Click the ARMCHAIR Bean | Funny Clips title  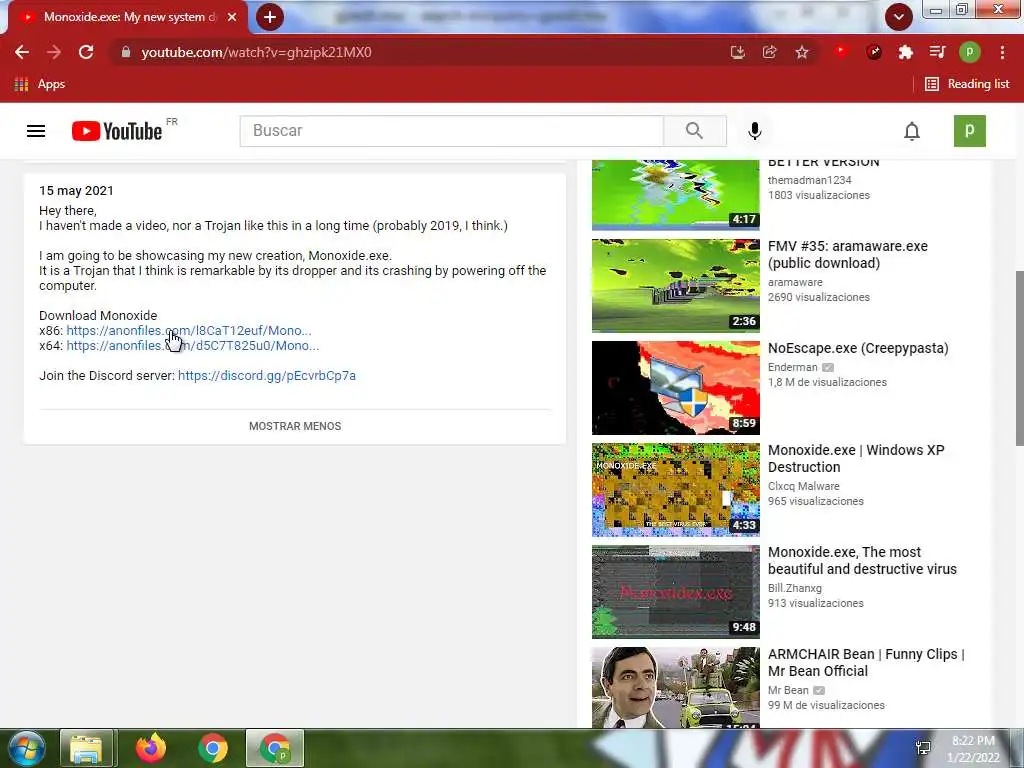[866, 662]
